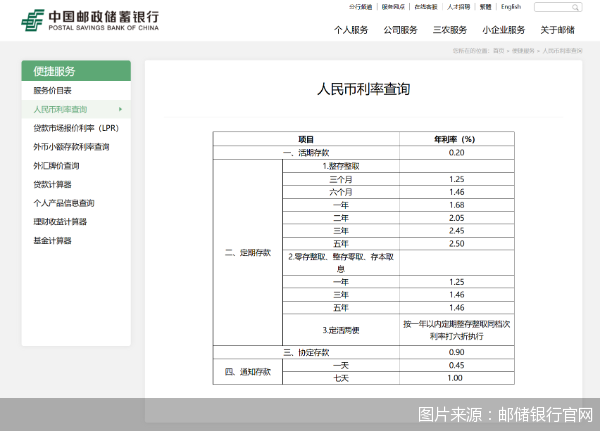Click the 一、活期存款 row label
Screen dimensions: 600x431
(306, 153)
